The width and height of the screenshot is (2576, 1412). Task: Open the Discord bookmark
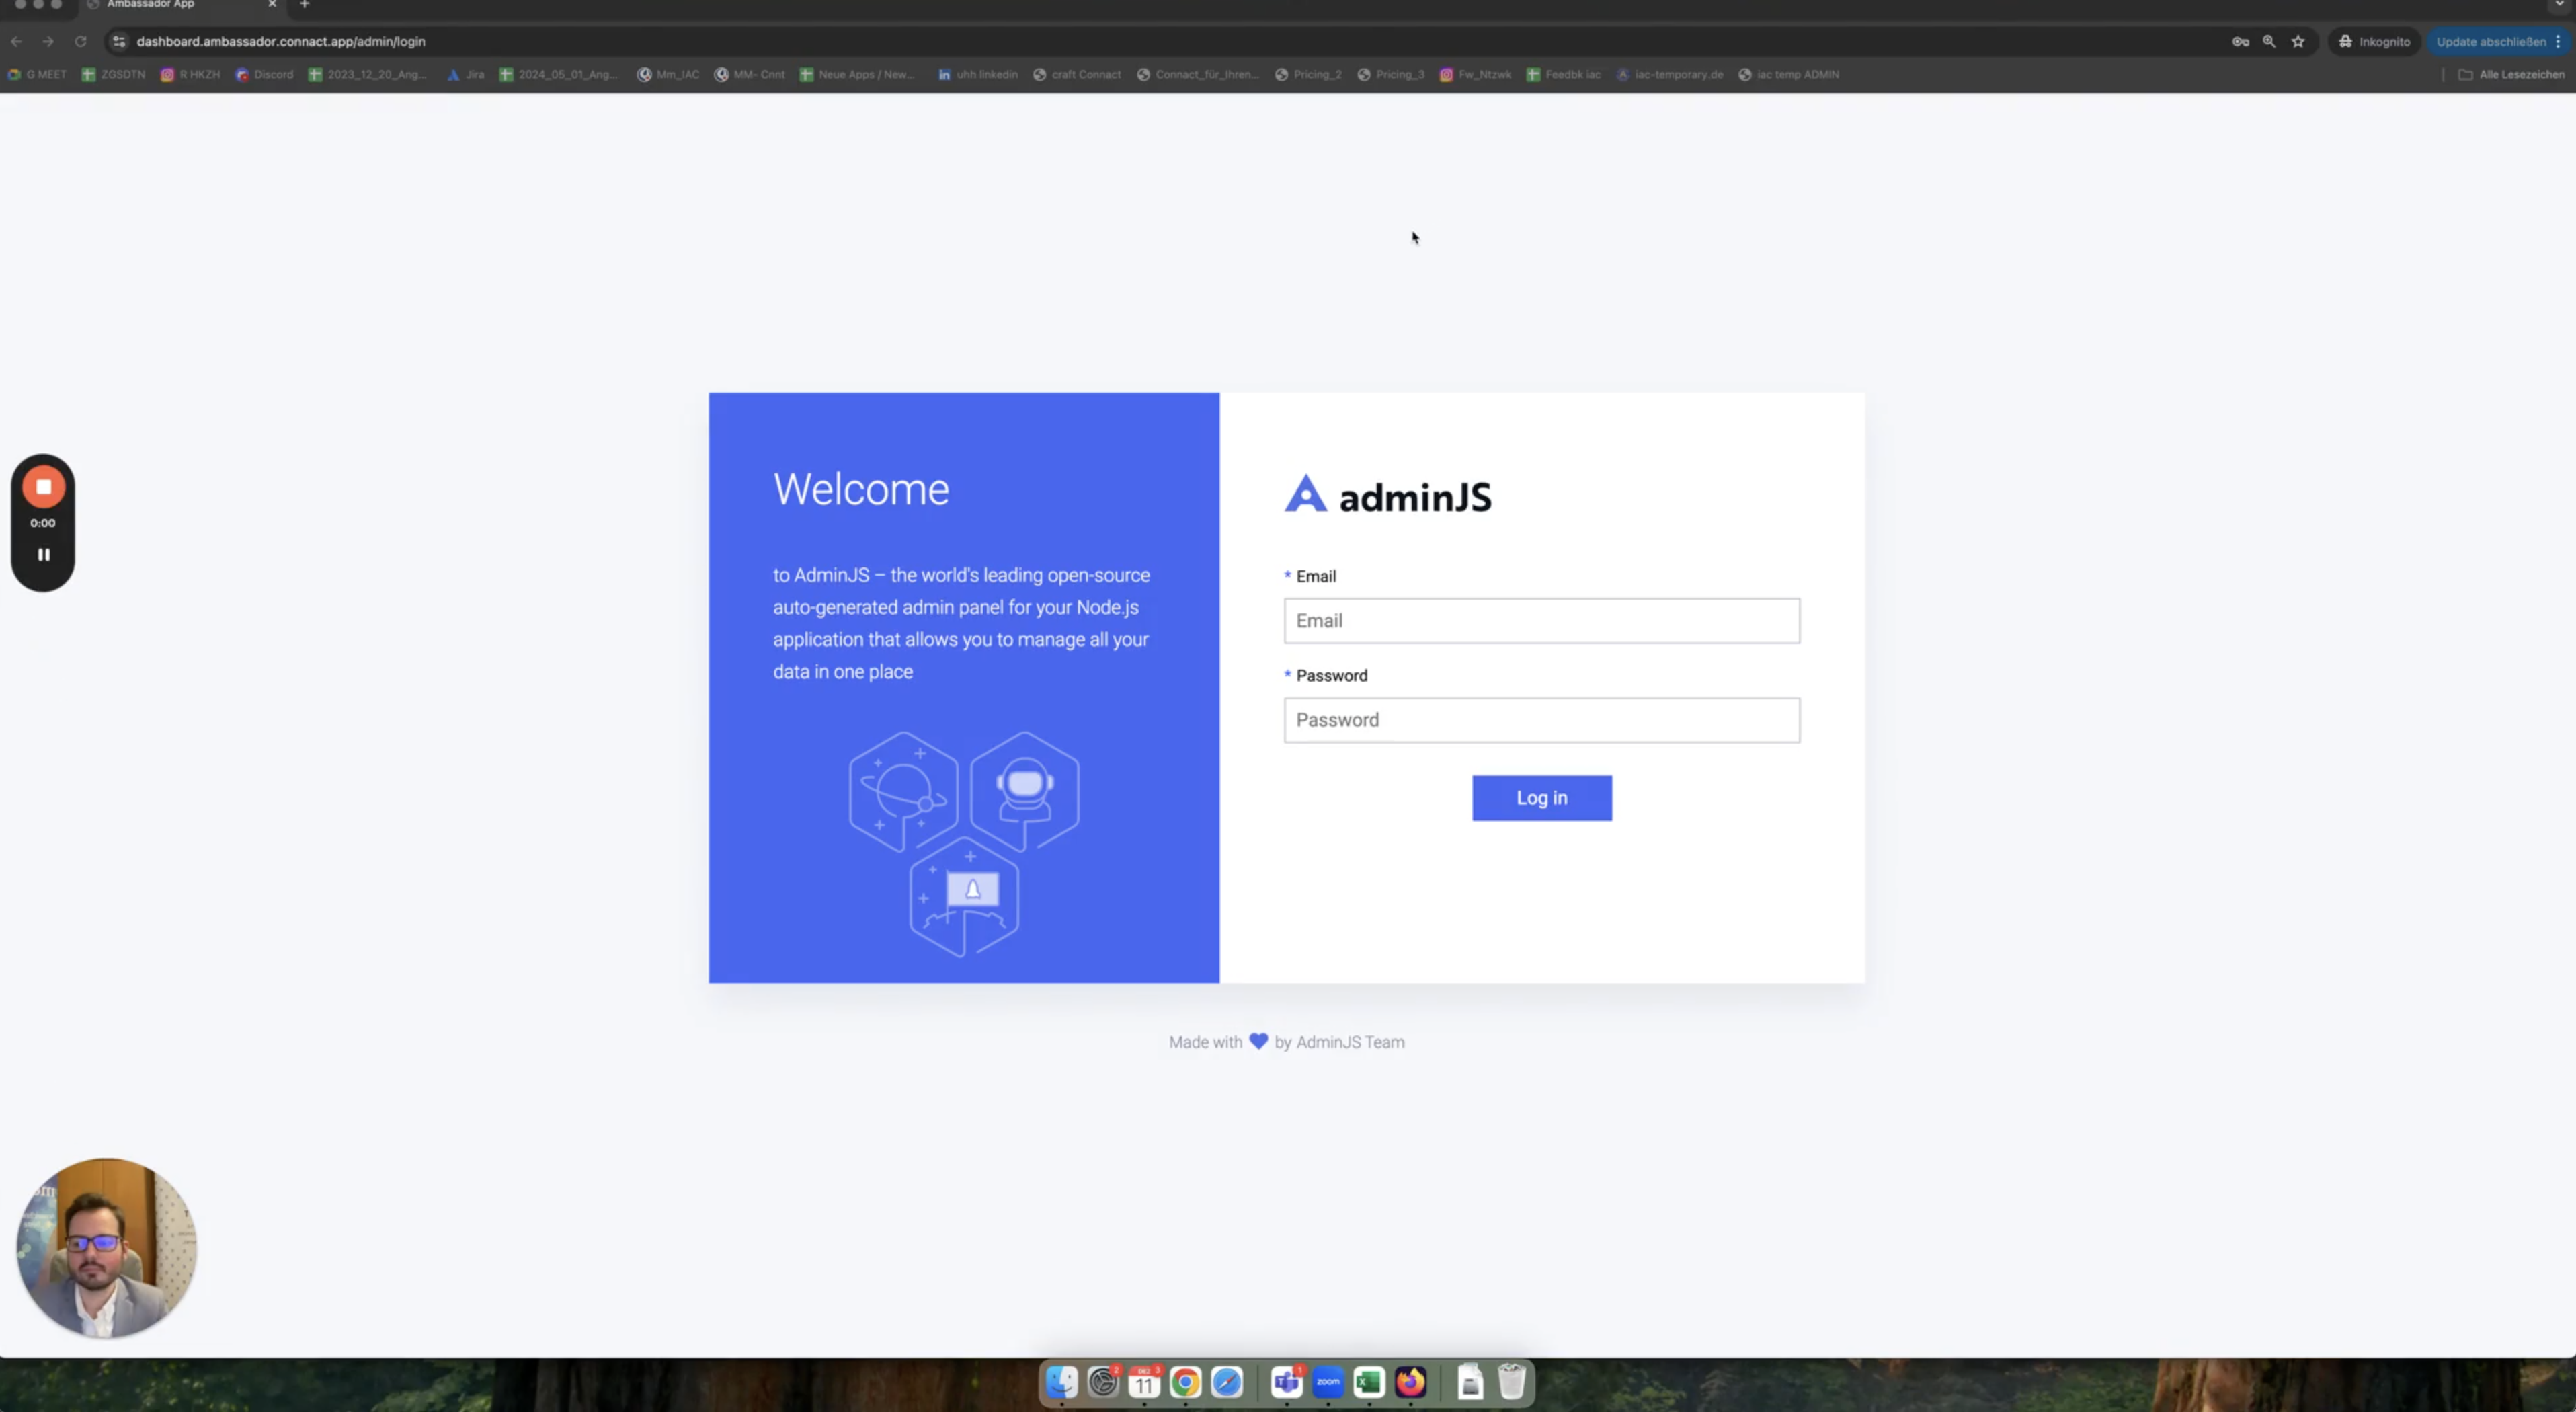pyautogui.click(x=265, y=74)
